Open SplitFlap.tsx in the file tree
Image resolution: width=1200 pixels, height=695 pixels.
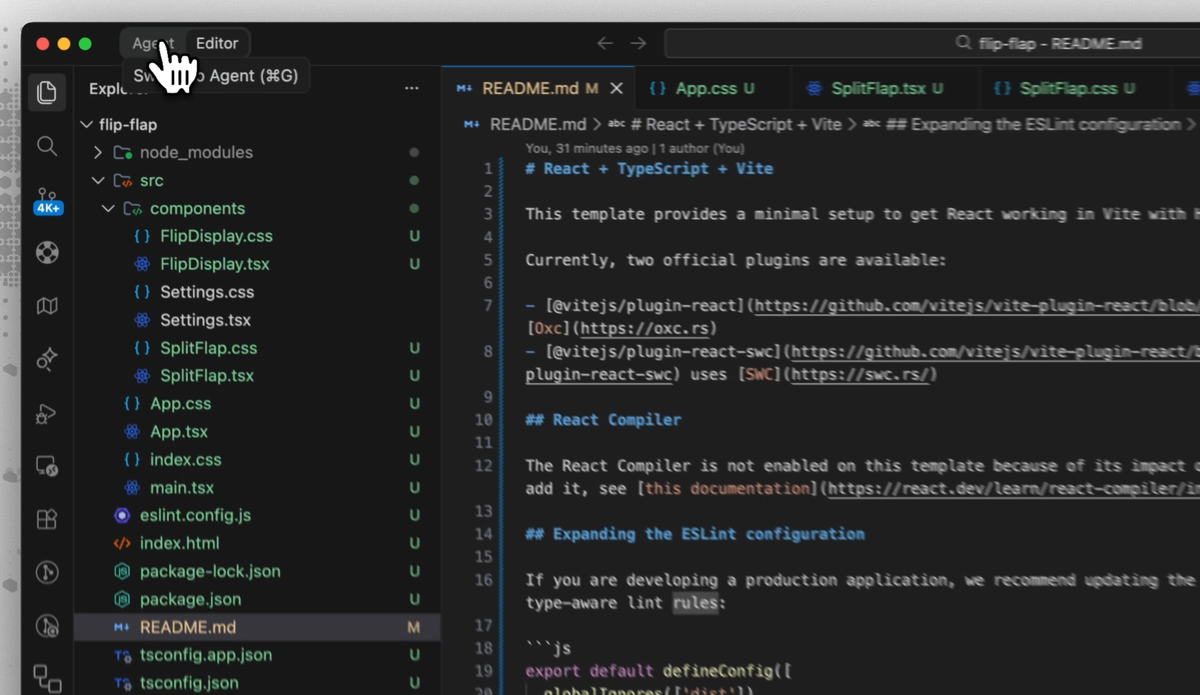(207, 377)
